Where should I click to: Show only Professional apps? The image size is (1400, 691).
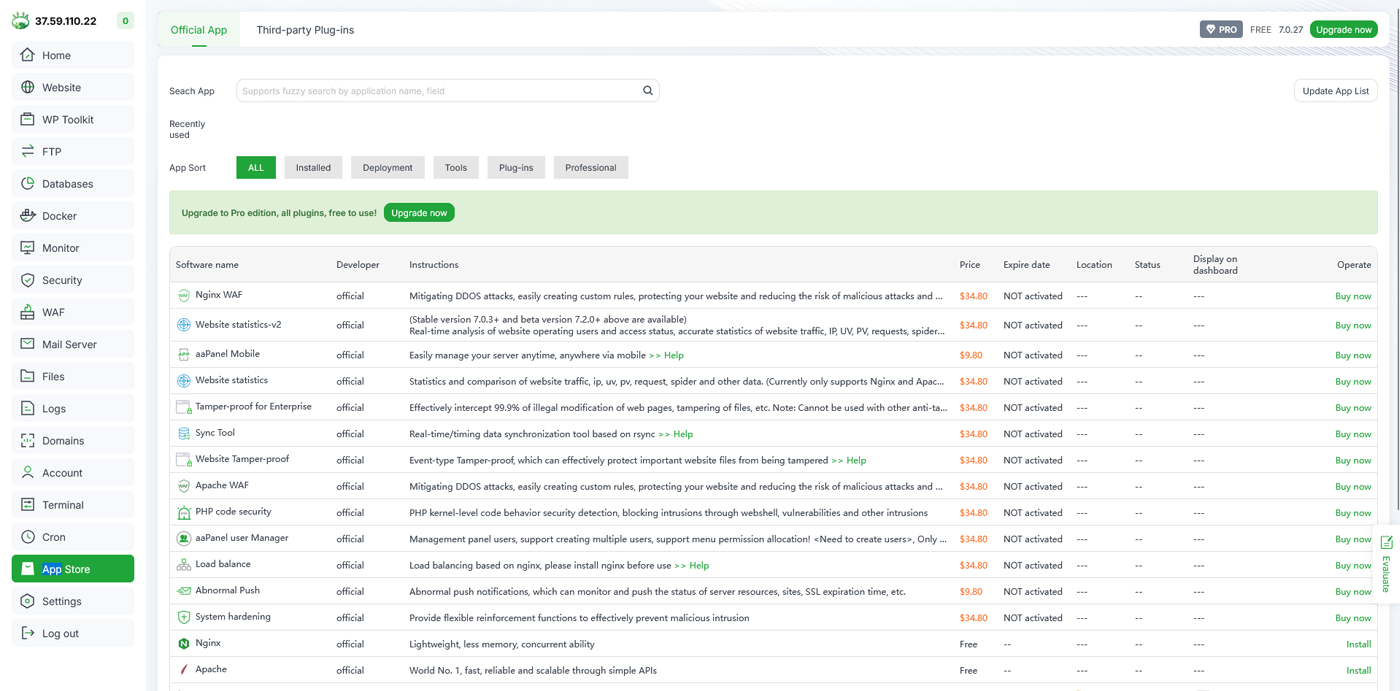590,168
